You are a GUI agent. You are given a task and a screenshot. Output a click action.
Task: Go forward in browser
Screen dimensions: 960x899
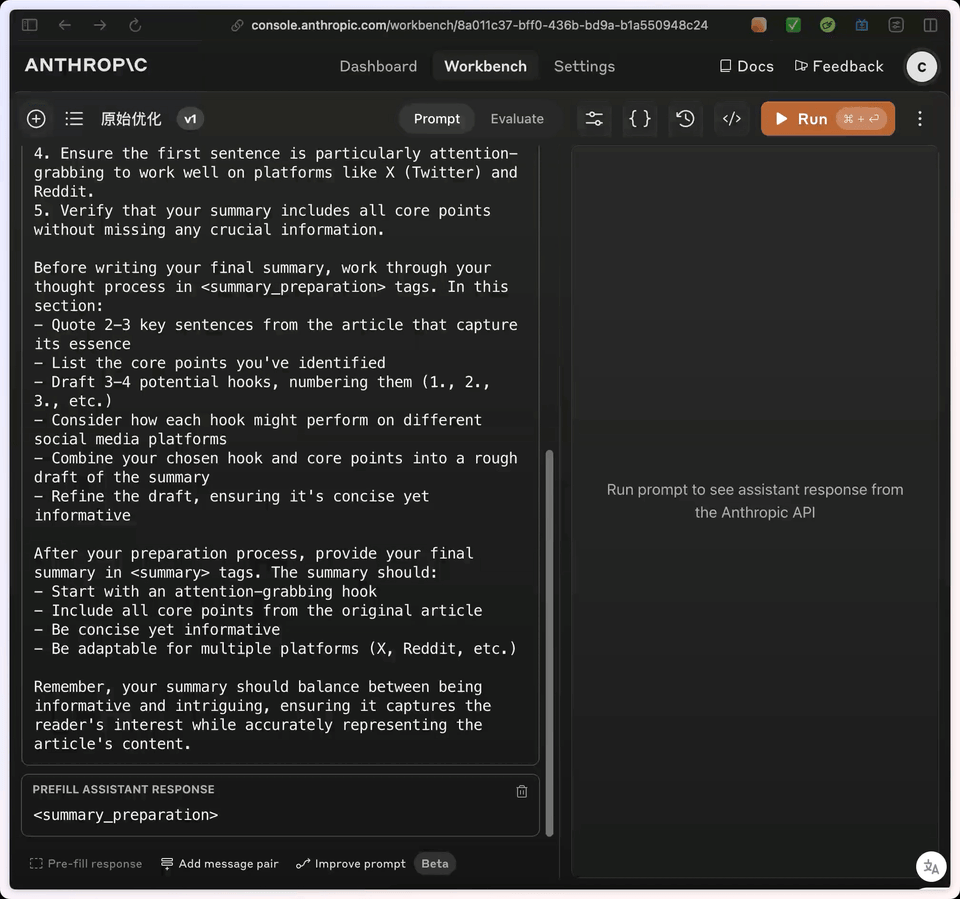[x=100, y=25]
